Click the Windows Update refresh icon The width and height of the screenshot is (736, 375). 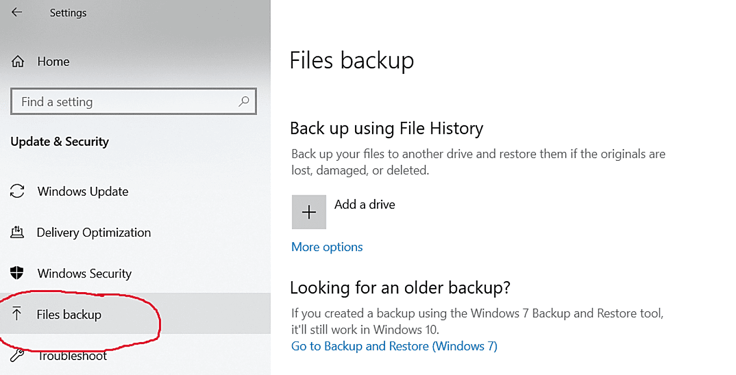[17, 191]
